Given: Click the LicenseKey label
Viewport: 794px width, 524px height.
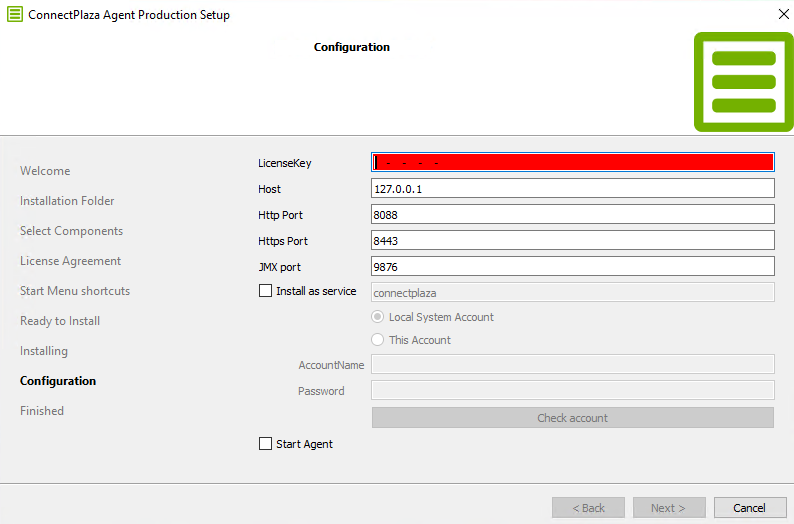Looking at the screenshot, I should [x=285, y=163].
